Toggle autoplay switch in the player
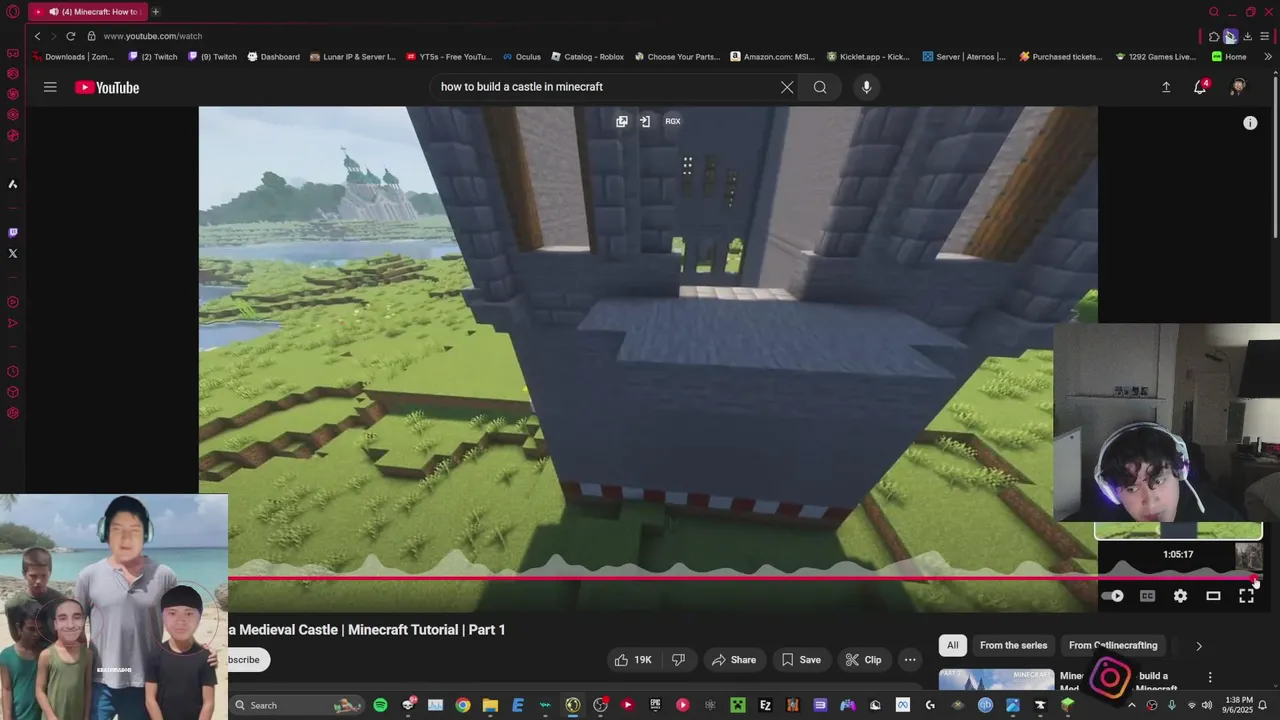Image resolution: width=1280 pixels, height=720 pixels. pos(1113,596)
